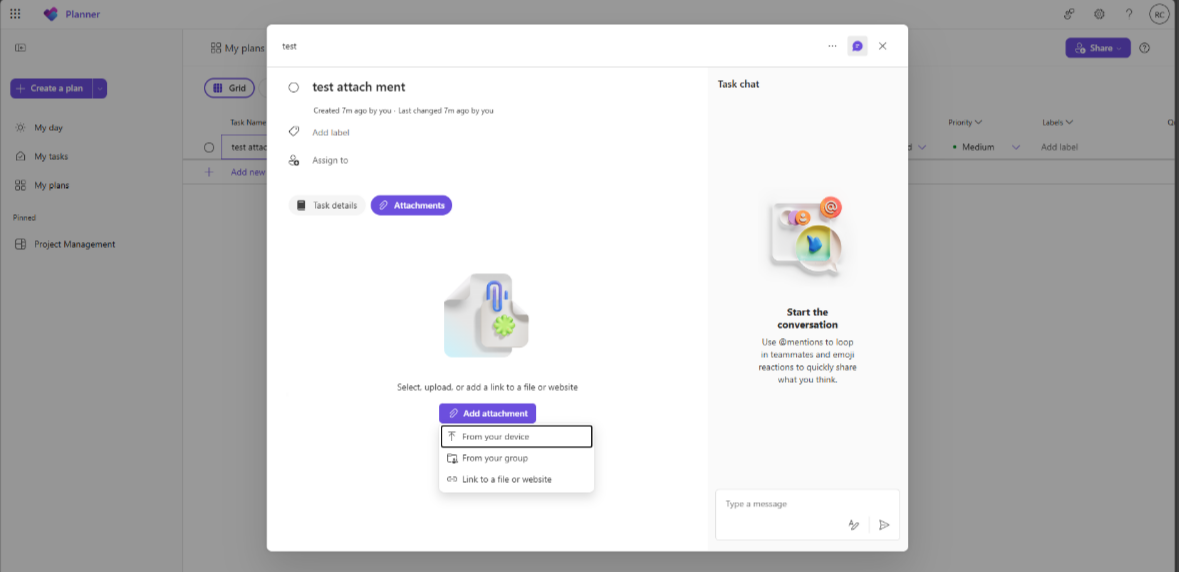This screenshot has width=1179, height=572.
Task: Click the Medium priority value
Action: pyautogui.click(x=978, y=147)
